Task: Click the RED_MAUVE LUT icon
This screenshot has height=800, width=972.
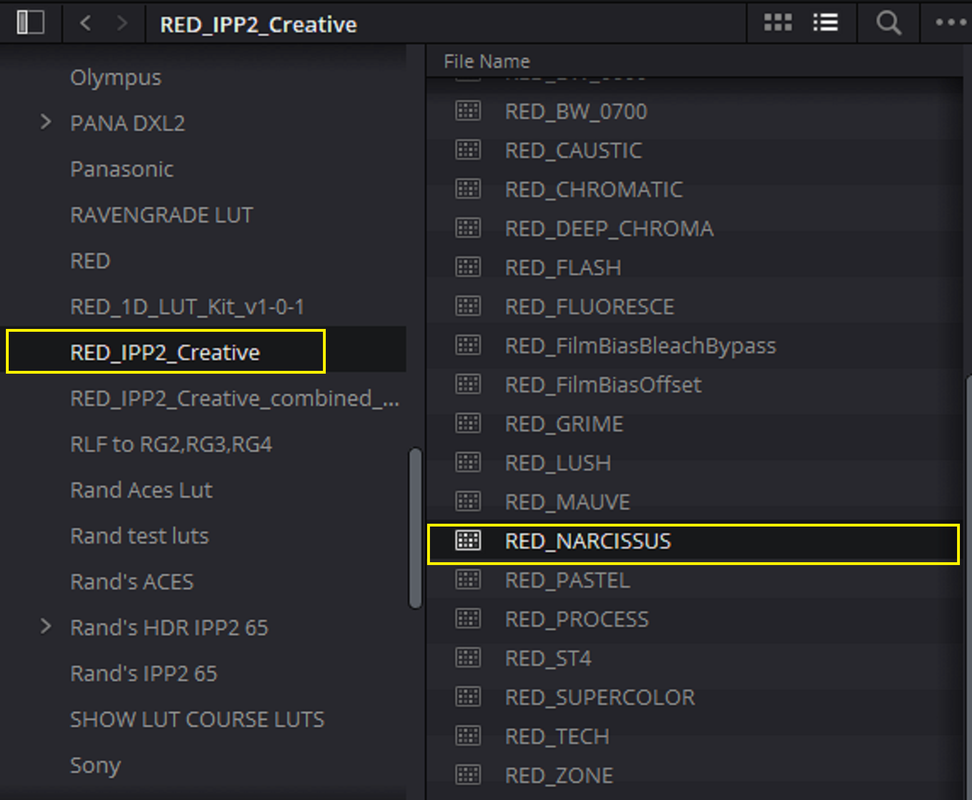Action: coord(468,501)
